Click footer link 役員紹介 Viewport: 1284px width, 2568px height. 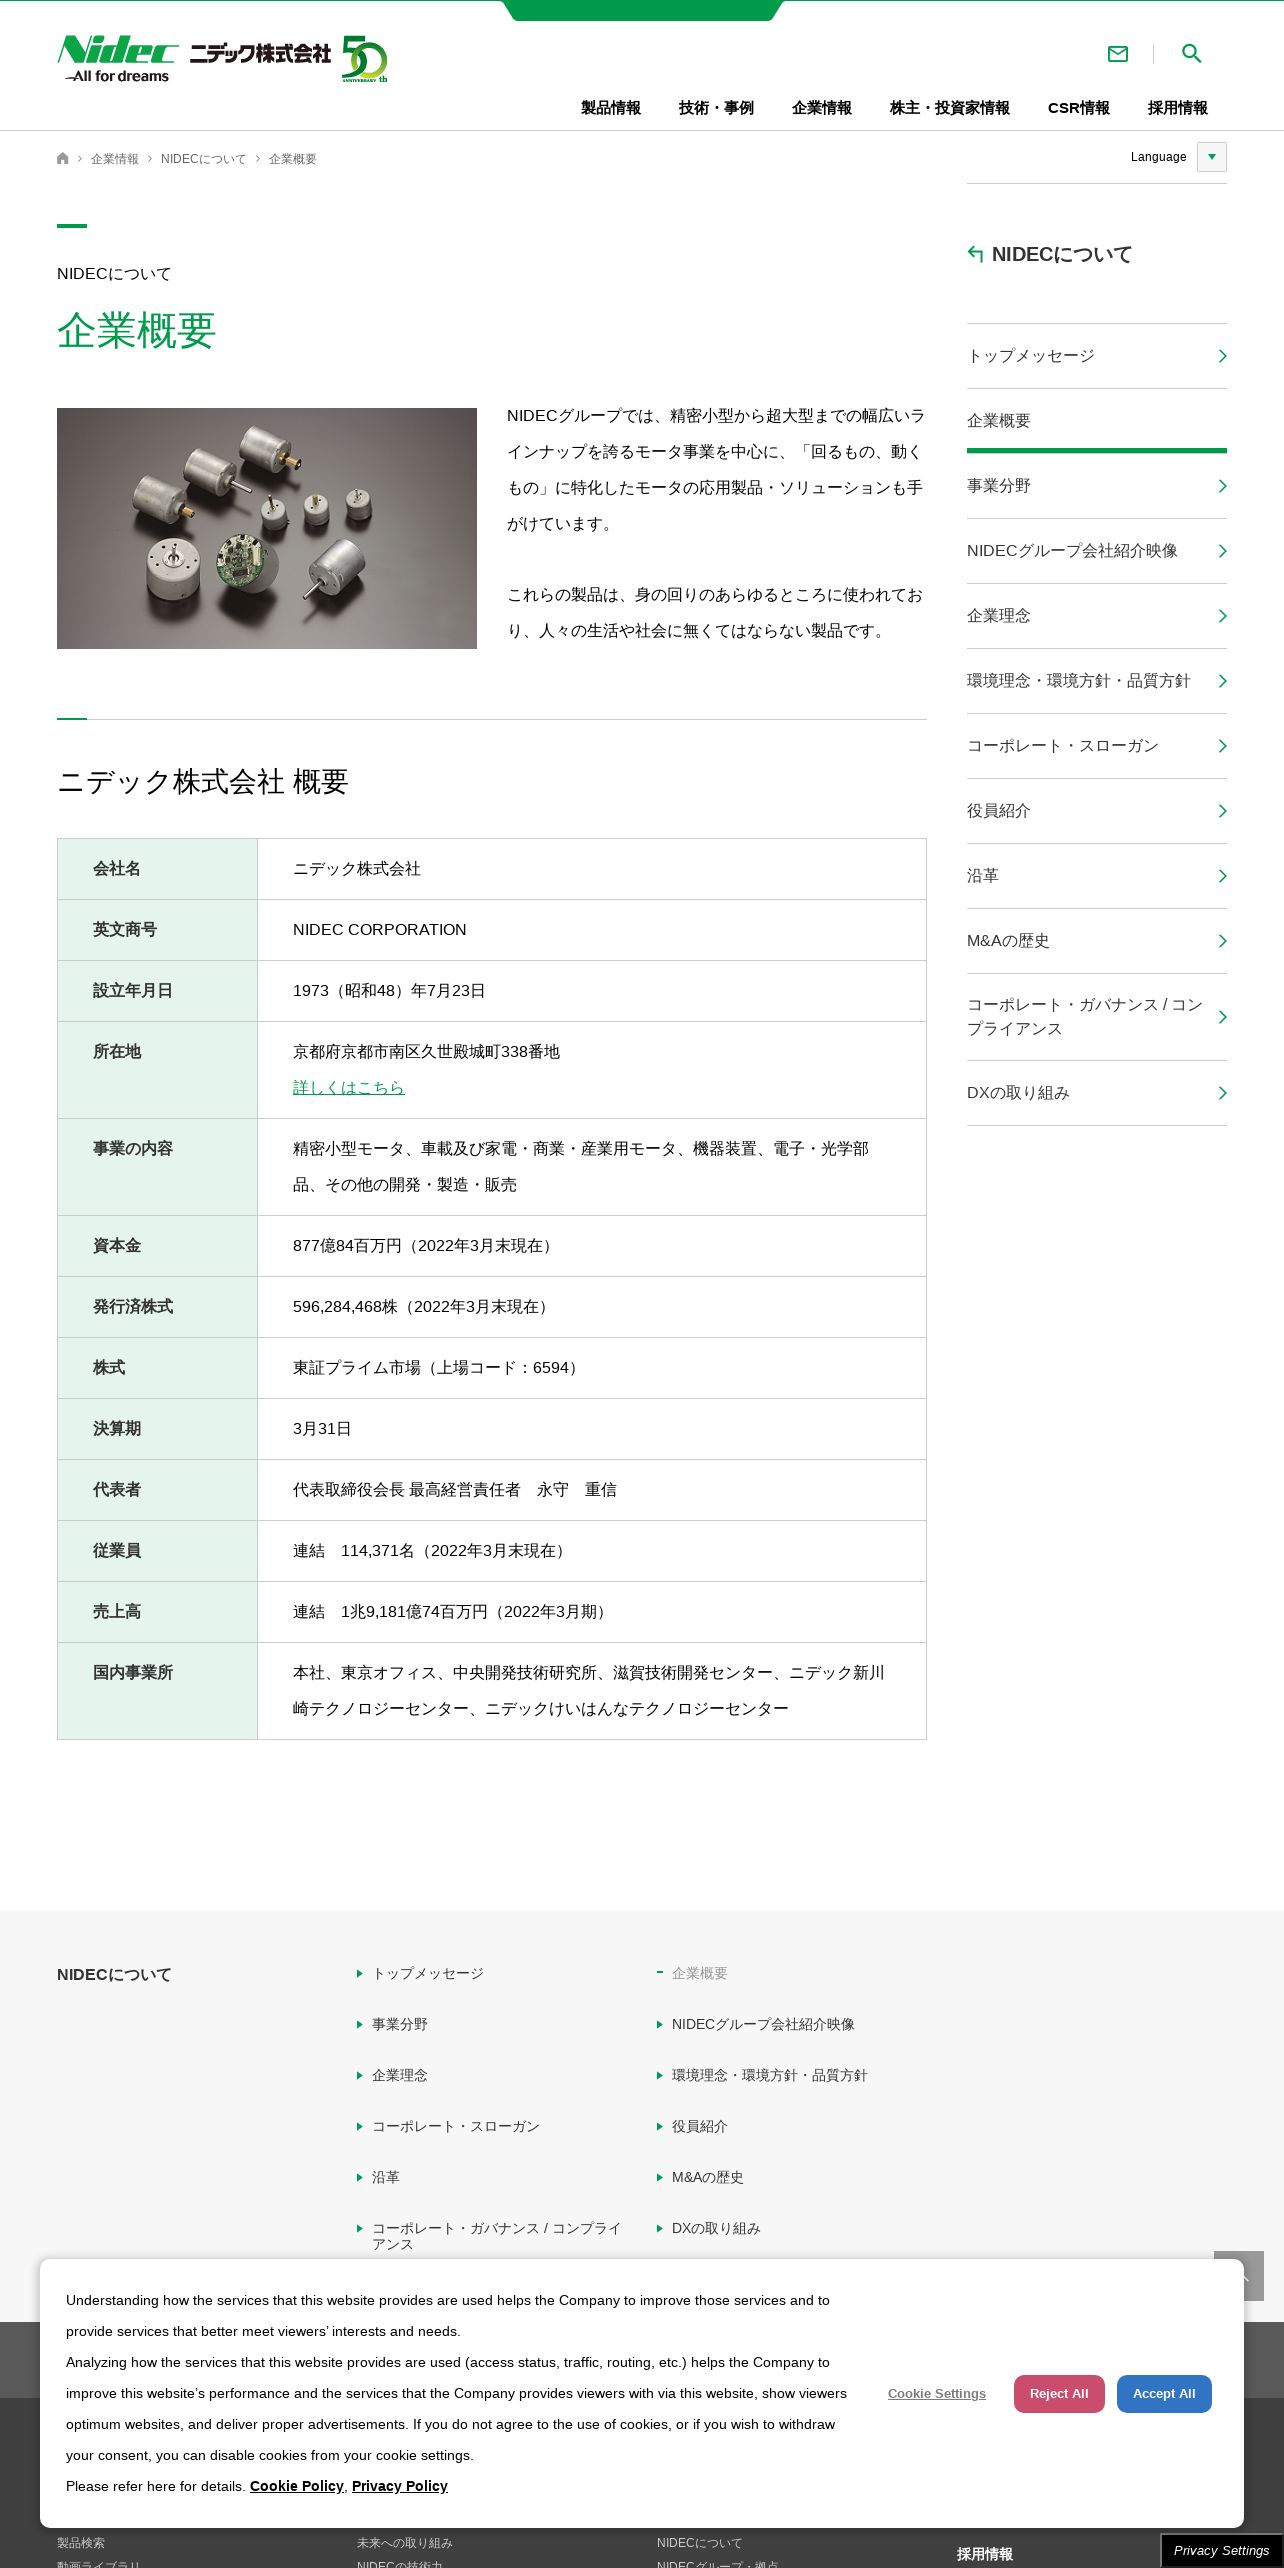click(700, 2126)
